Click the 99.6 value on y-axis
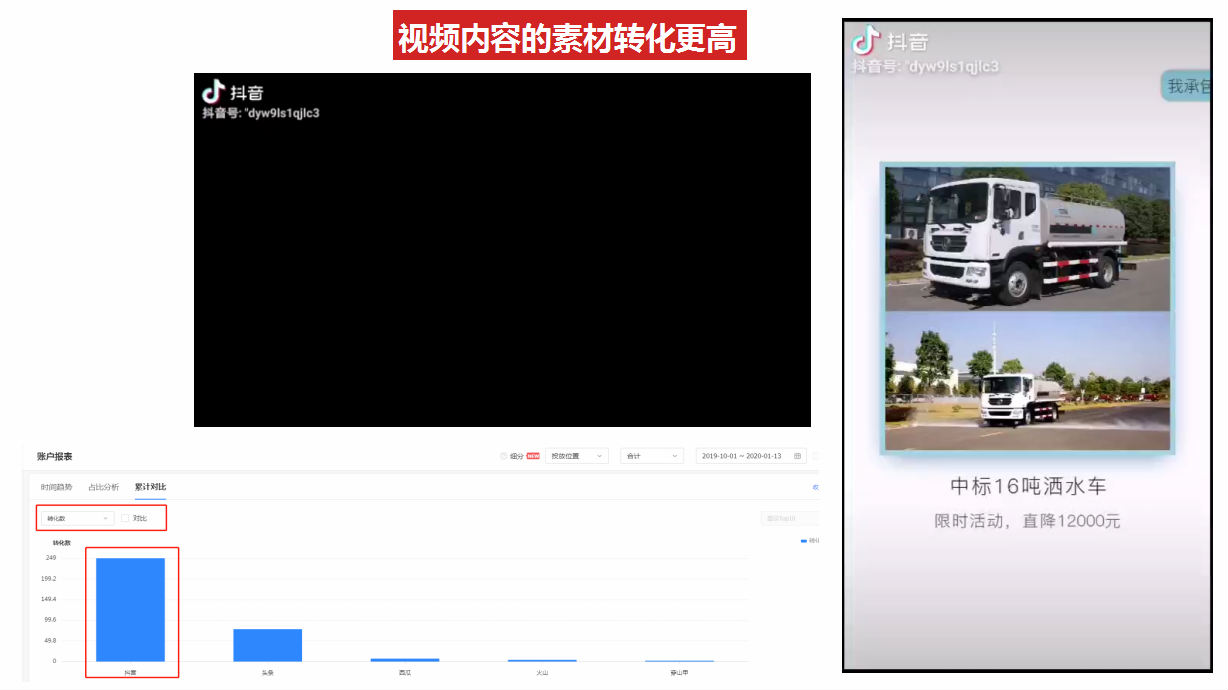1228x690 pixels. tap(50, 620)
